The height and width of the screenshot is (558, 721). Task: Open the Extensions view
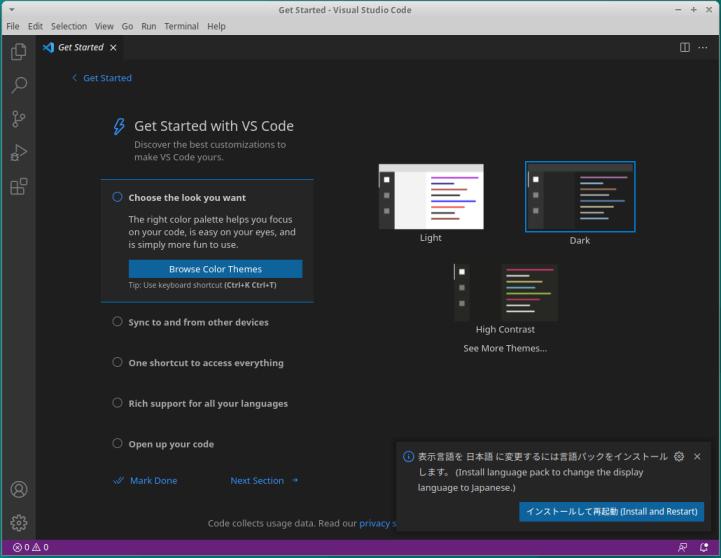18,187
